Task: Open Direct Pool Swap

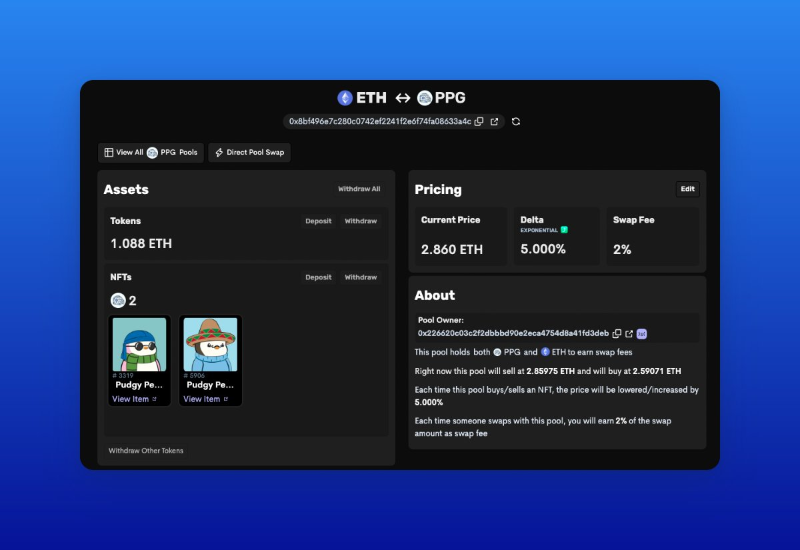Action: tap(249, 153)
